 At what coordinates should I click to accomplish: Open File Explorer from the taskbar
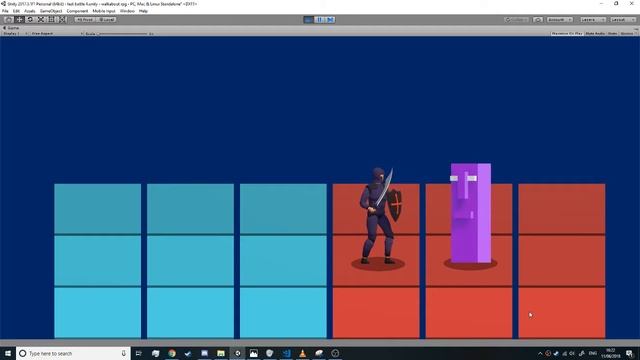coord(221,353)
